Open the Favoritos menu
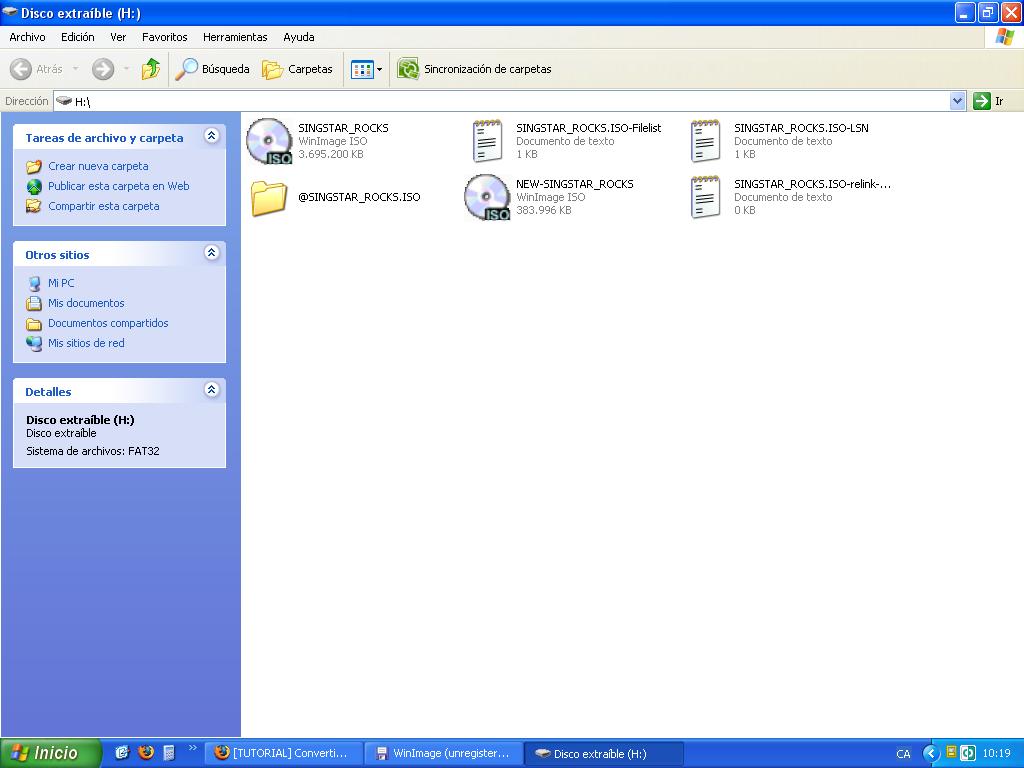The image size is (1024, 768). point(164,37)
